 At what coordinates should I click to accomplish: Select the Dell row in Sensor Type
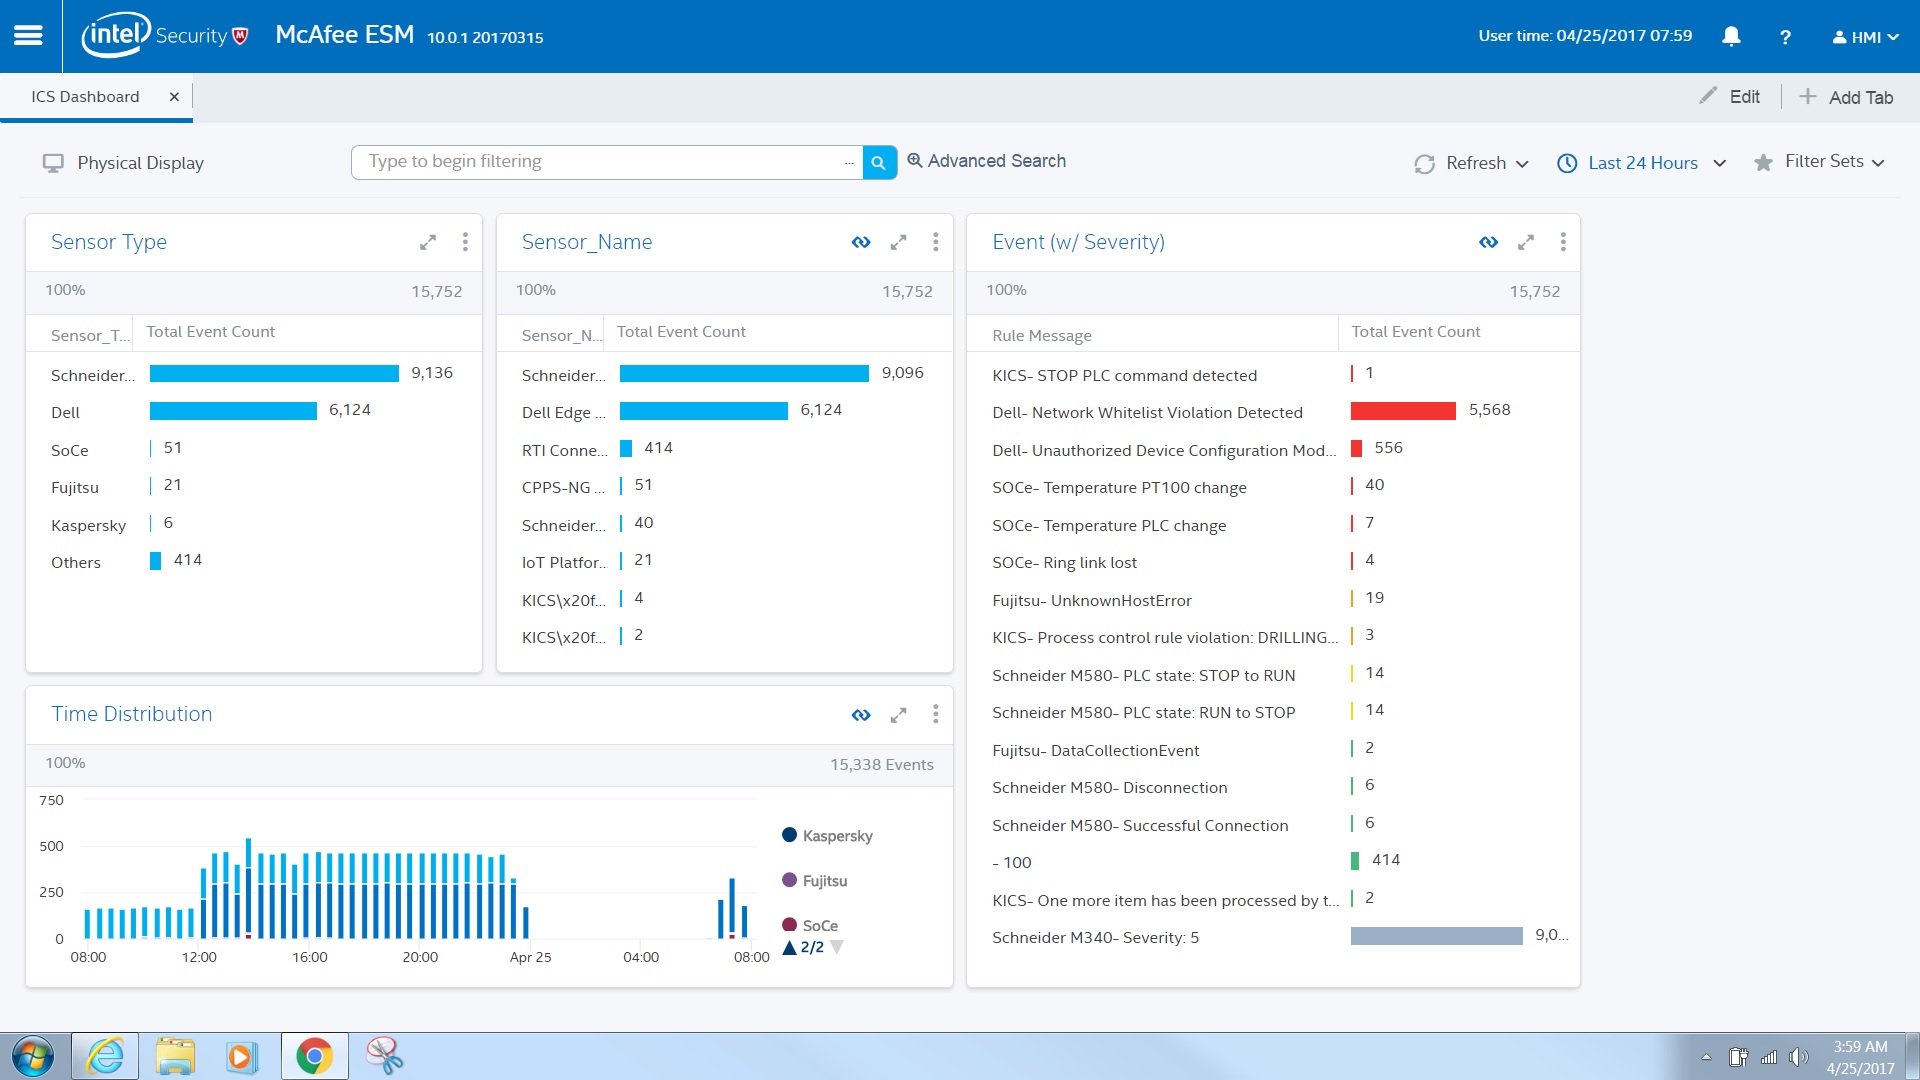tap(254, 412)
